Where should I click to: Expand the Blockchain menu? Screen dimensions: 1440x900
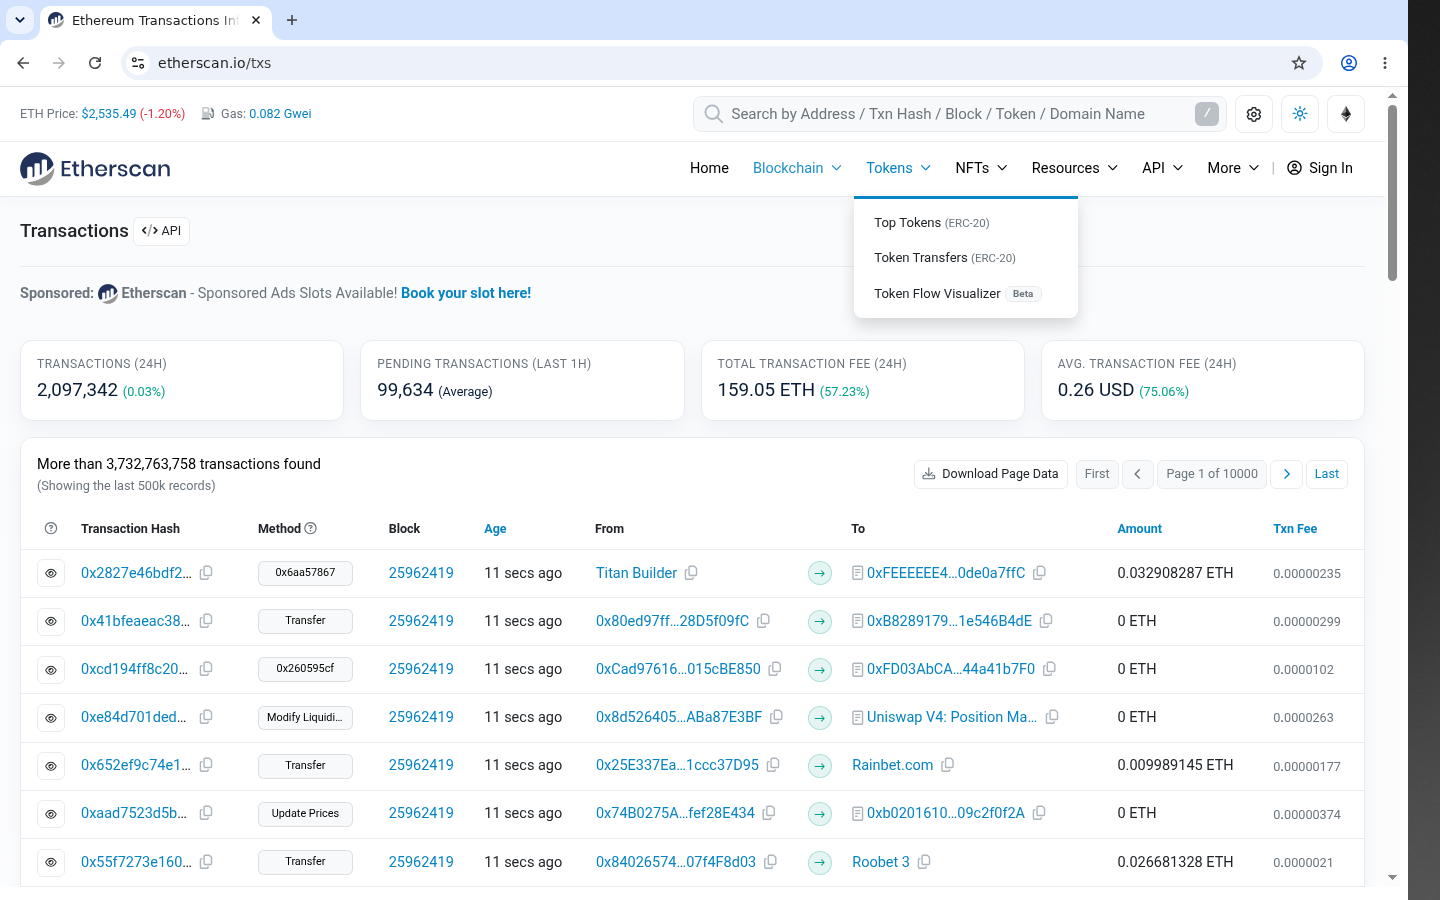pos(797,168)
